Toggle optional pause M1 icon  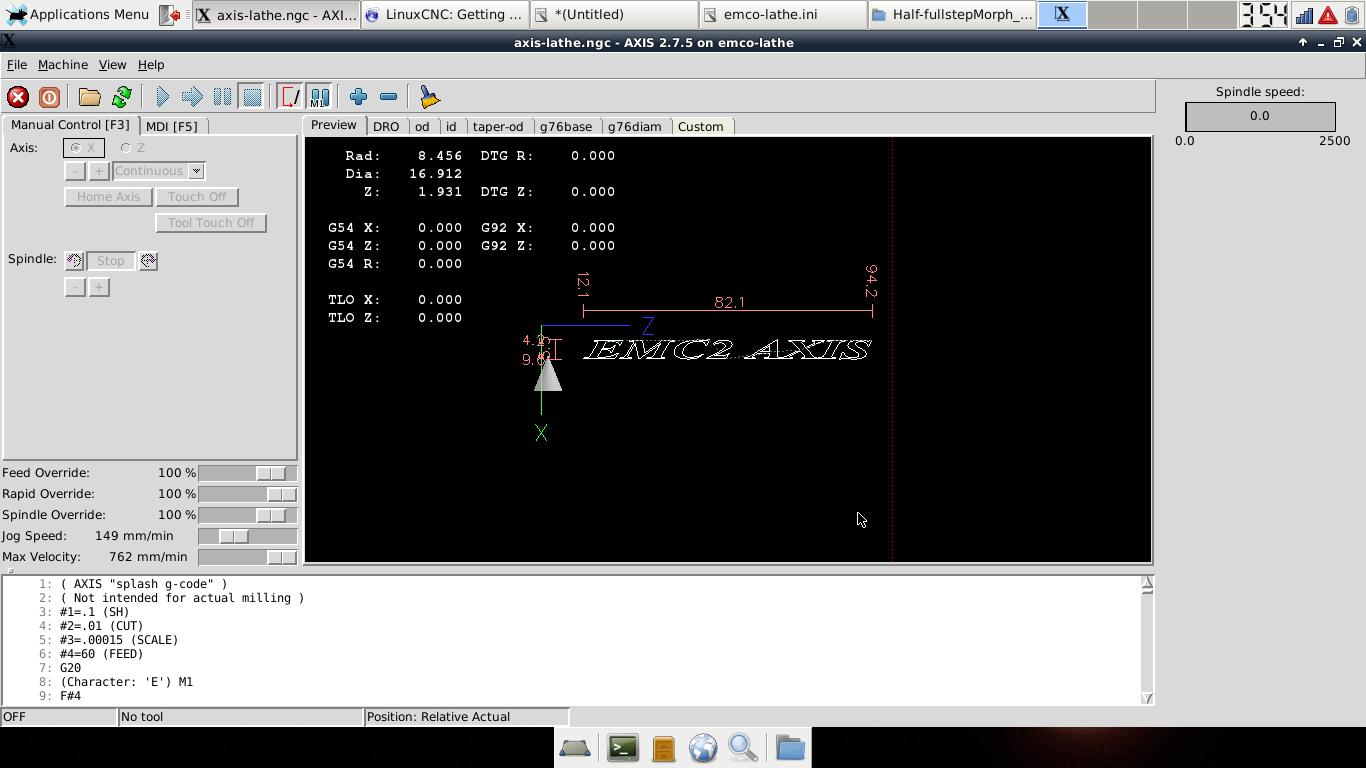(x=319, y=97)
